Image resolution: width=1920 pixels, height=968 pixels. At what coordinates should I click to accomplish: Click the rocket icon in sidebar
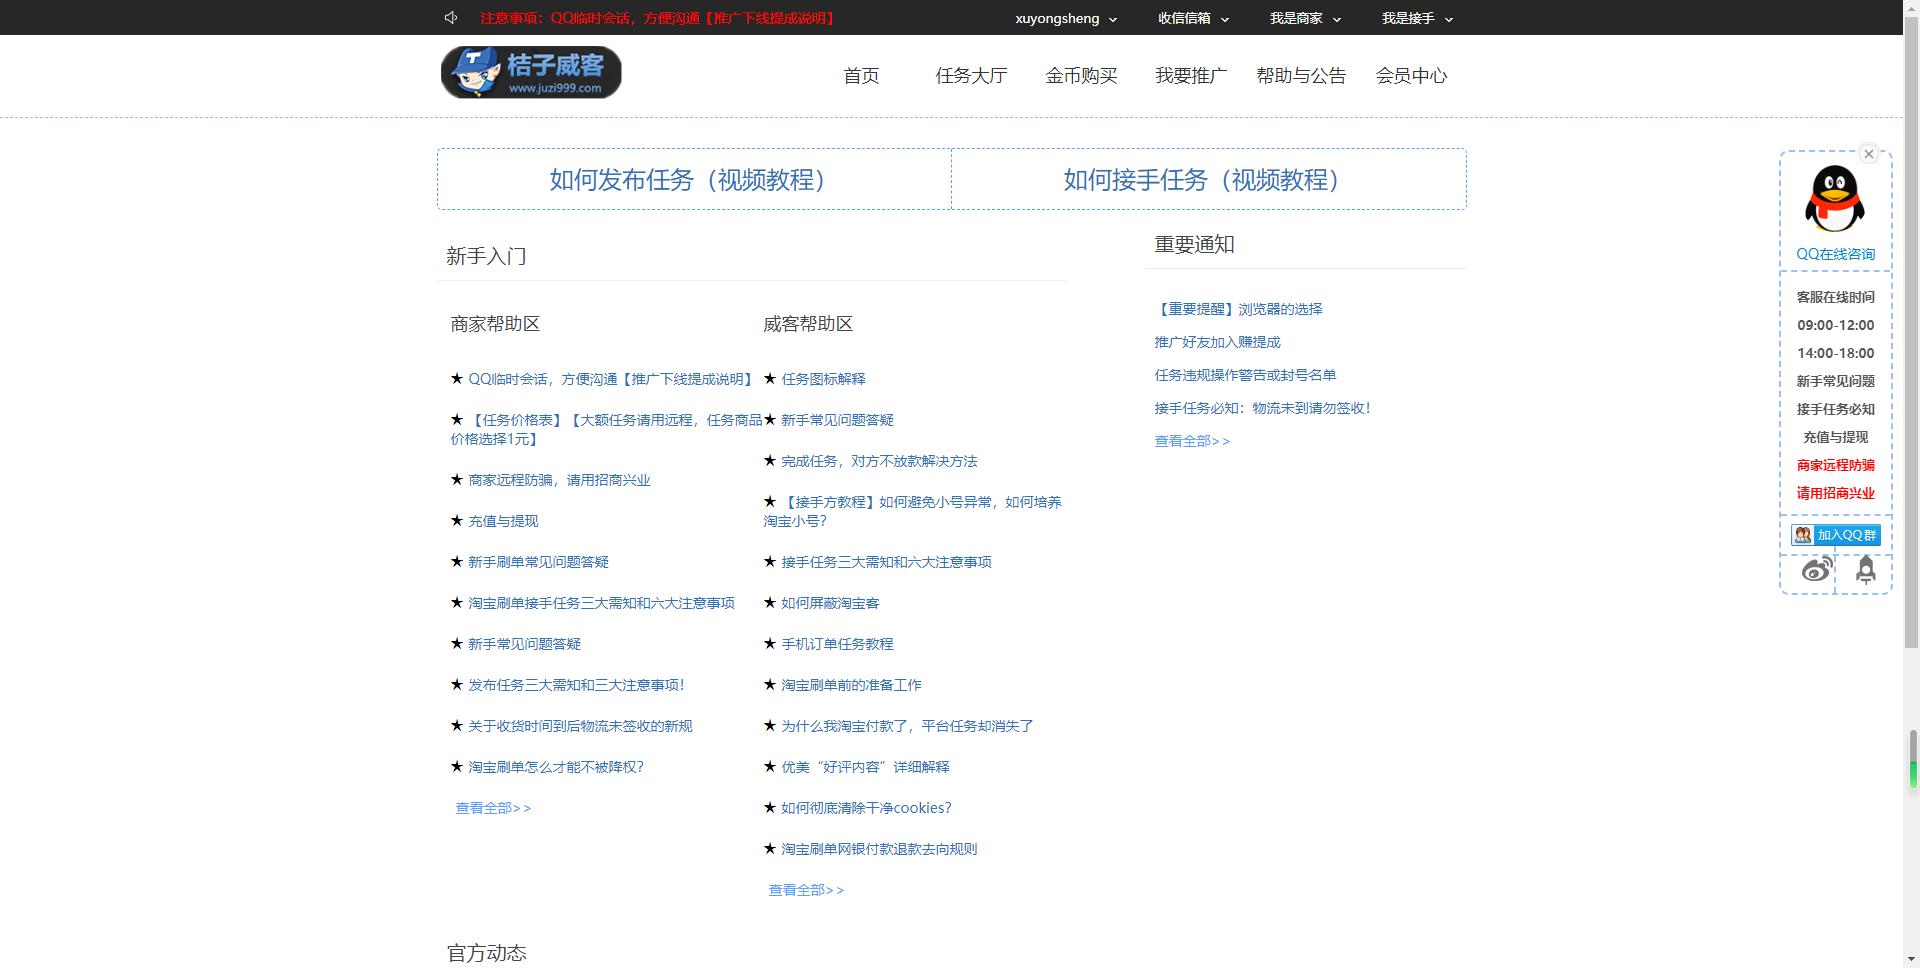pos(1865,570)
